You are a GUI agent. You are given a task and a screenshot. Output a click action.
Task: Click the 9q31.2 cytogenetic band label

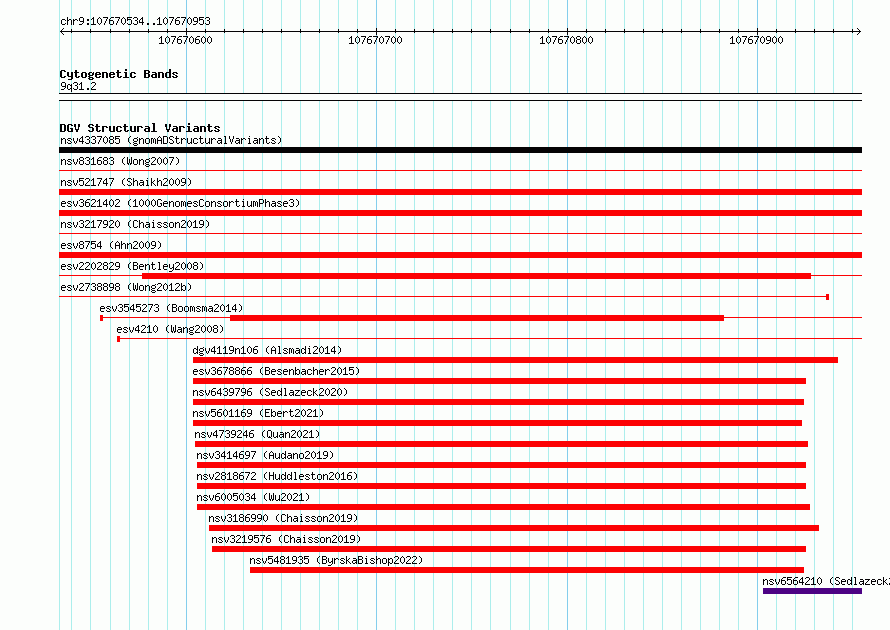point(78,86)
